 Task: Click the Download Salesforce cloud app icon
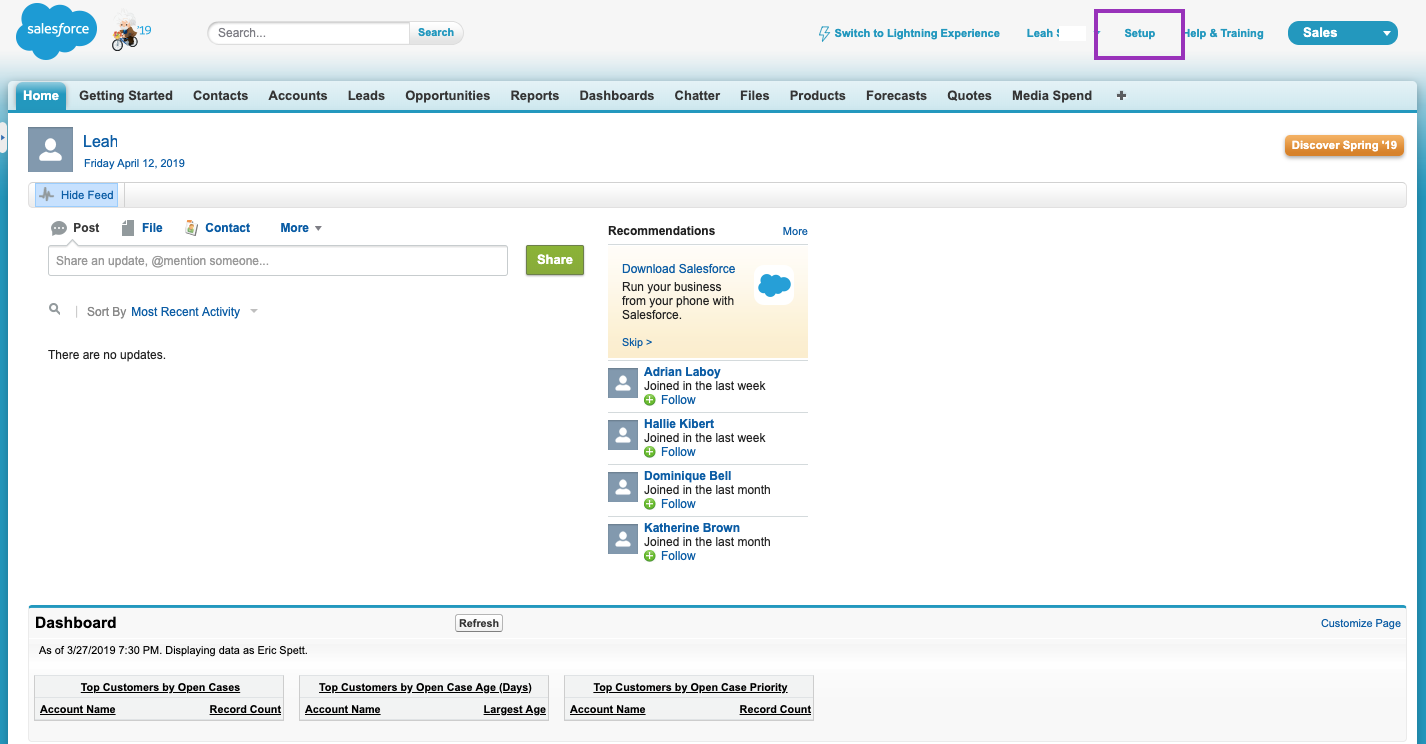pos(774,285)
